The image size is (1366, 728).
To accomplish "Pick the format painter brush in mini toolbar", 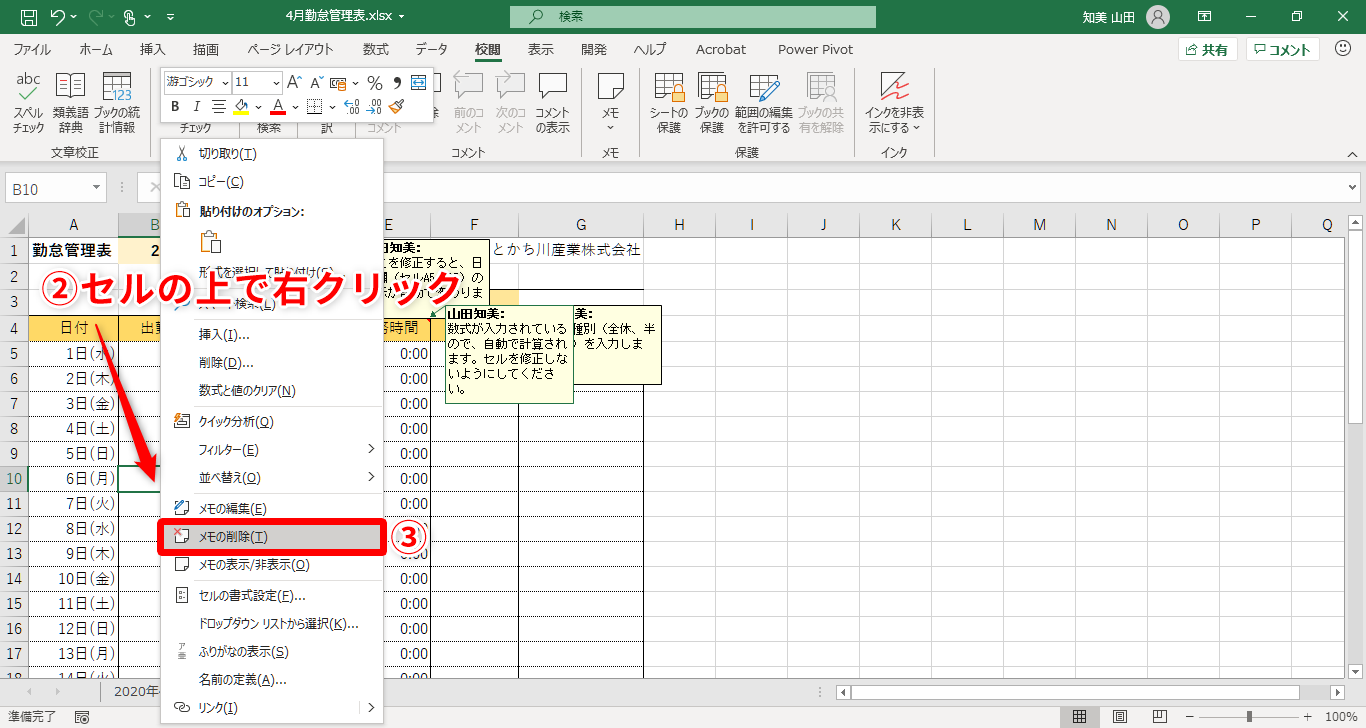I will tap(397, 107).
